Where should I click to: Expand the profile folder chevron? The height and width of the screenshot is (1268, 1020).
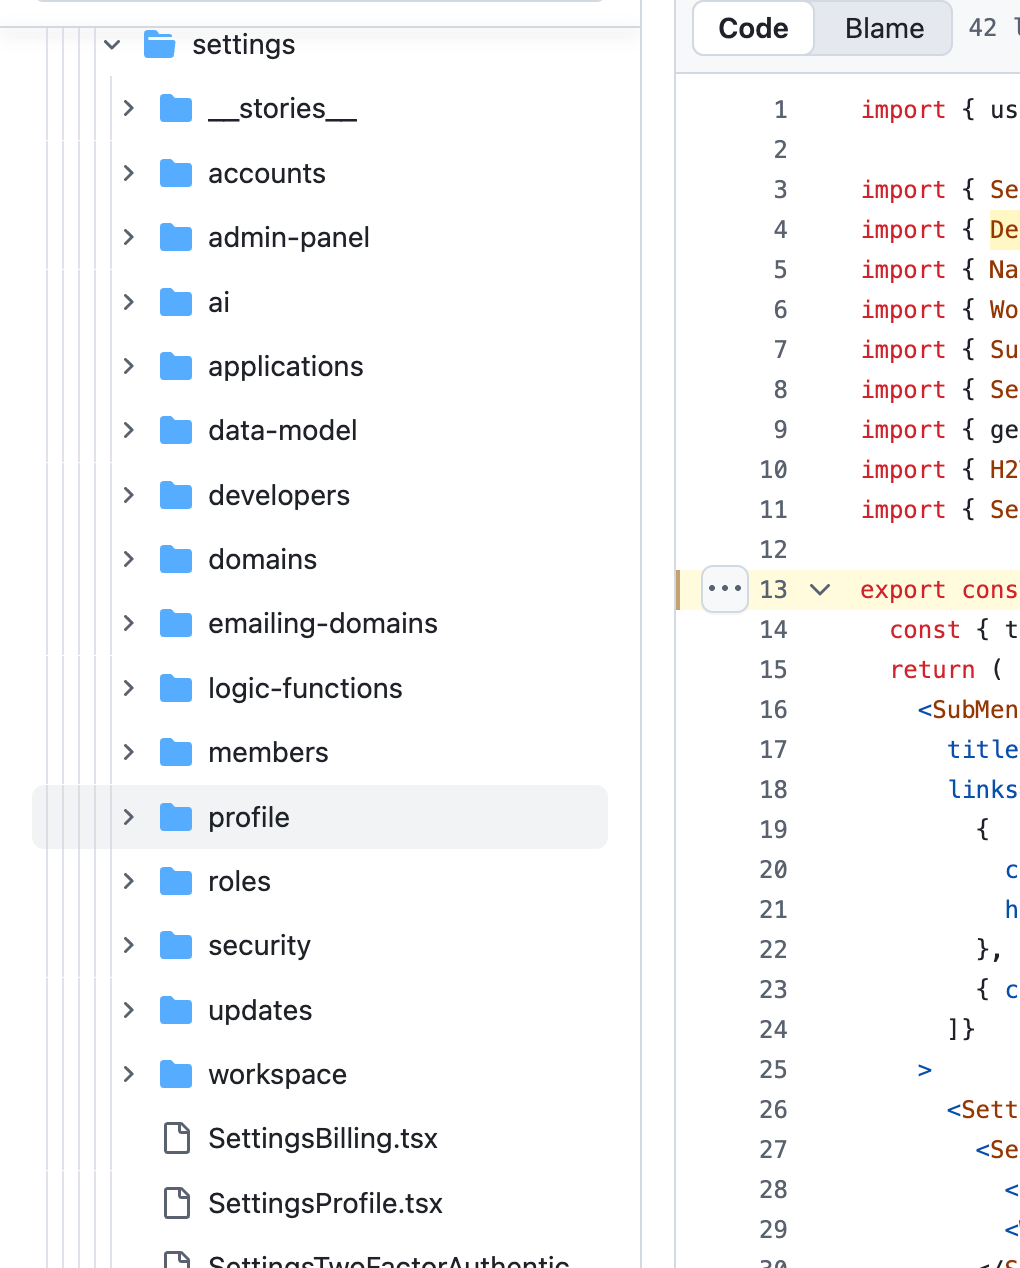(128, 817)
